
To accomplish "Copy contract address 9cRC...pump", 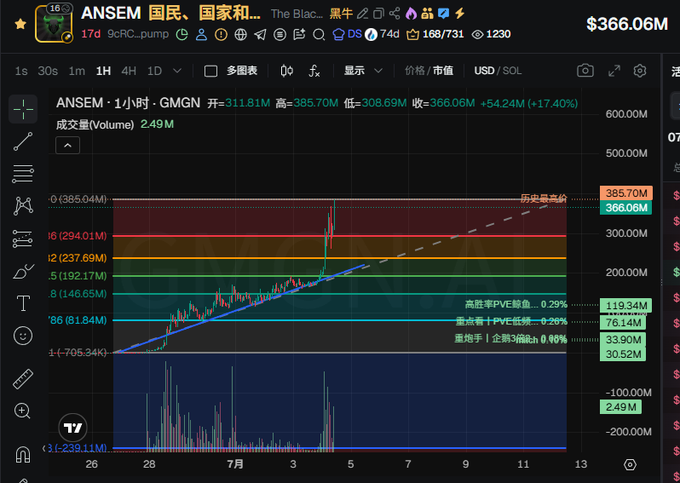I will (138, 34).
